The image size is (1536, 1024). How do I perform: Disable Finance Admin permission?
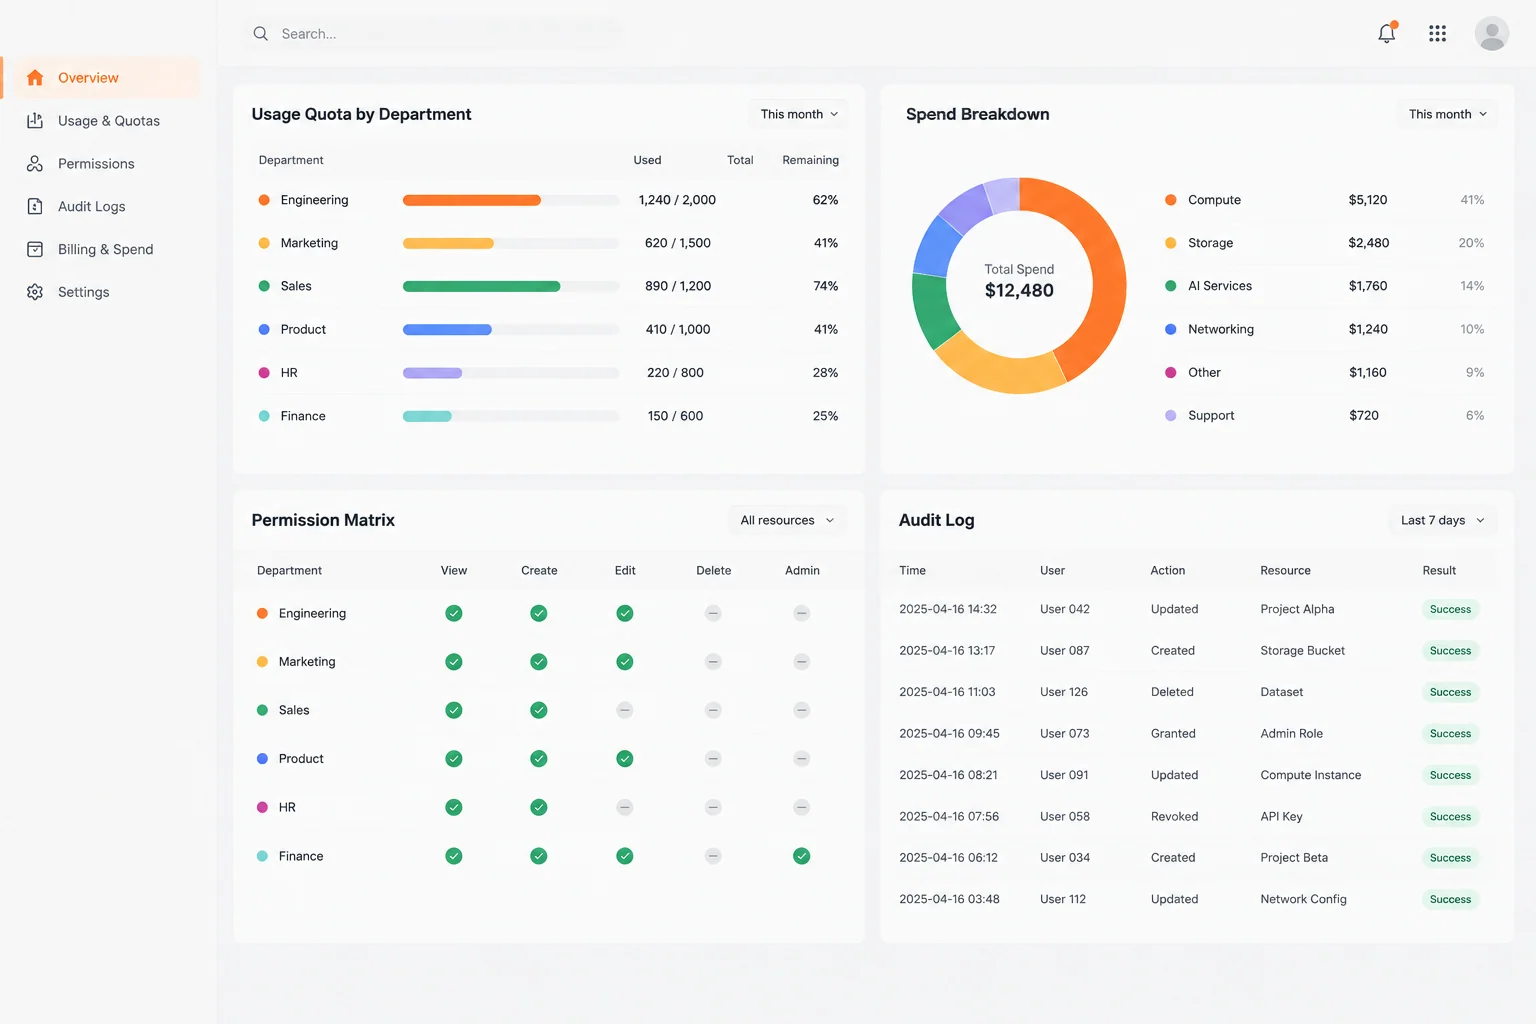(x=802, y=856)
